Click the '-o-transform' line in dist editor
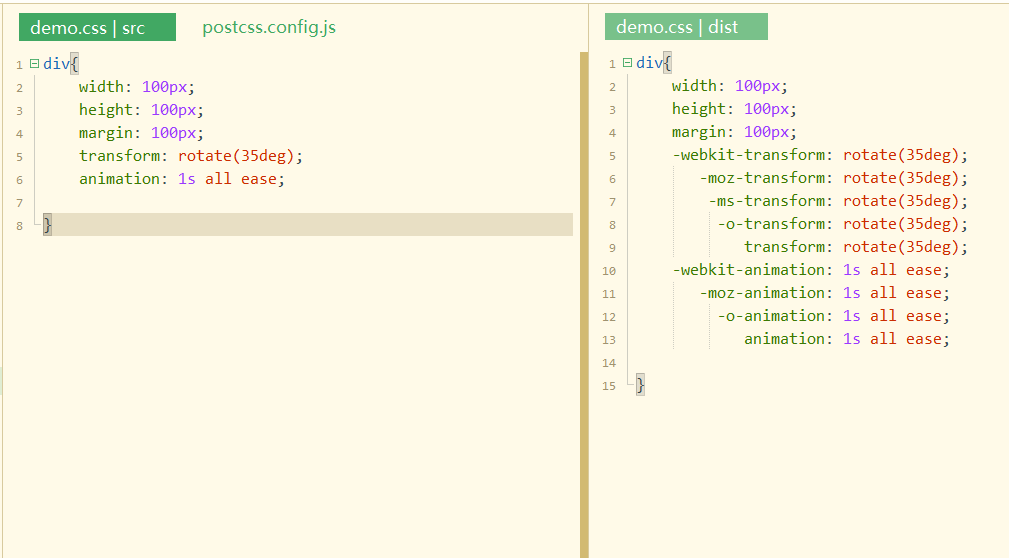Image resolution: width=1009 pixels, height=558 pixels. [842, 224]
